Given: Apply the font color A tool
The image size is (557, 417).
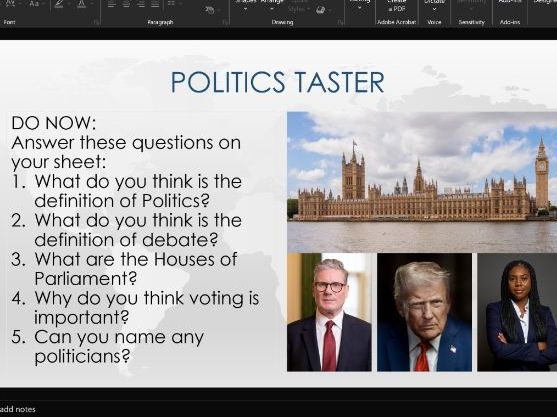Looking at the screenshot, I should click(81, 4).
